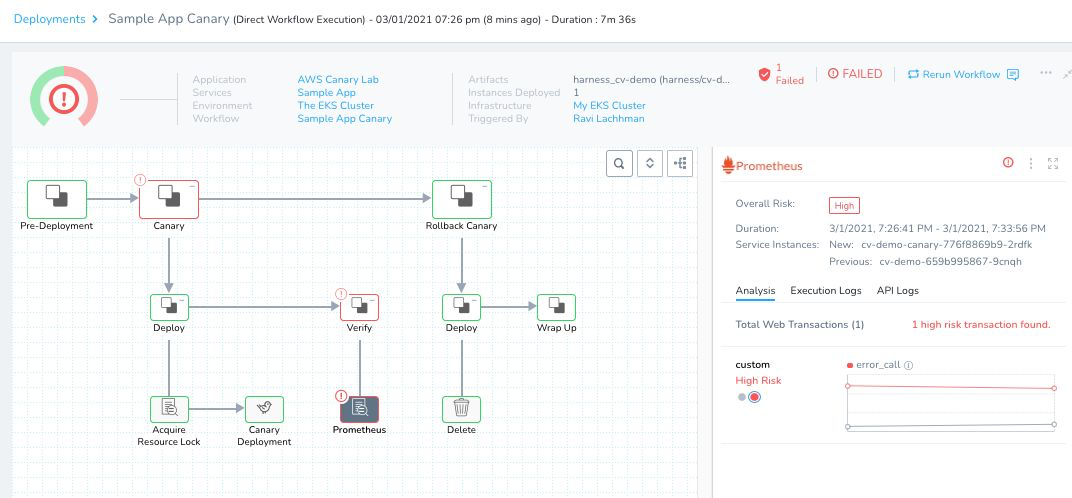Click the red alert badge on the Canary node

tap(140, 181)
